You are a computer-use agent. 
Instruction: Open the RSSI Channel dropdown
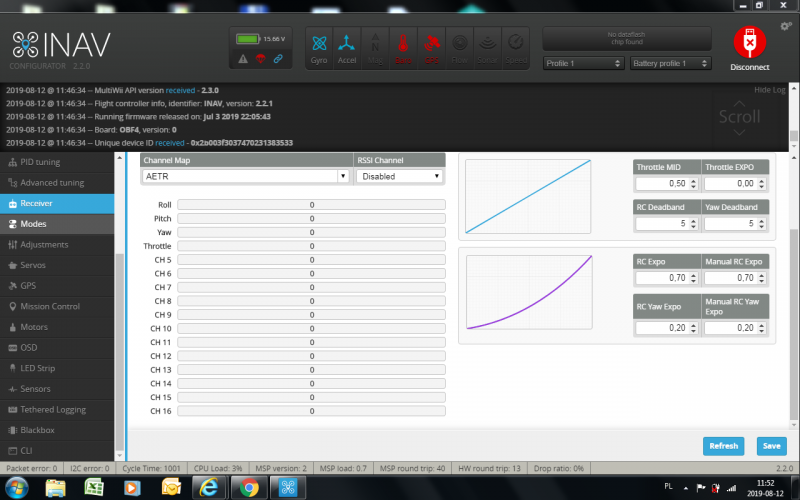tap(399, 176)
